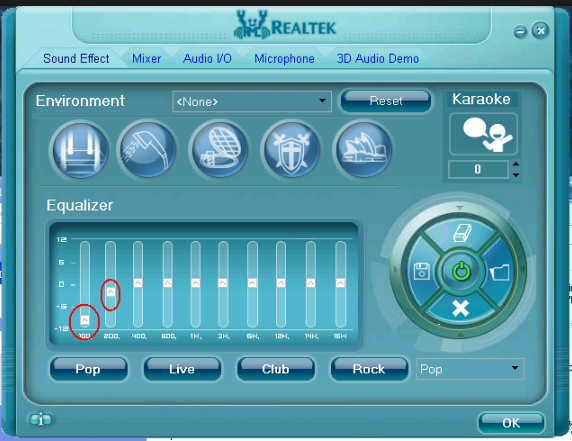The width and height of the screenshot is (572, 441).
Task: Minimize the Realtek audio manager window
Action: point(520,32)
